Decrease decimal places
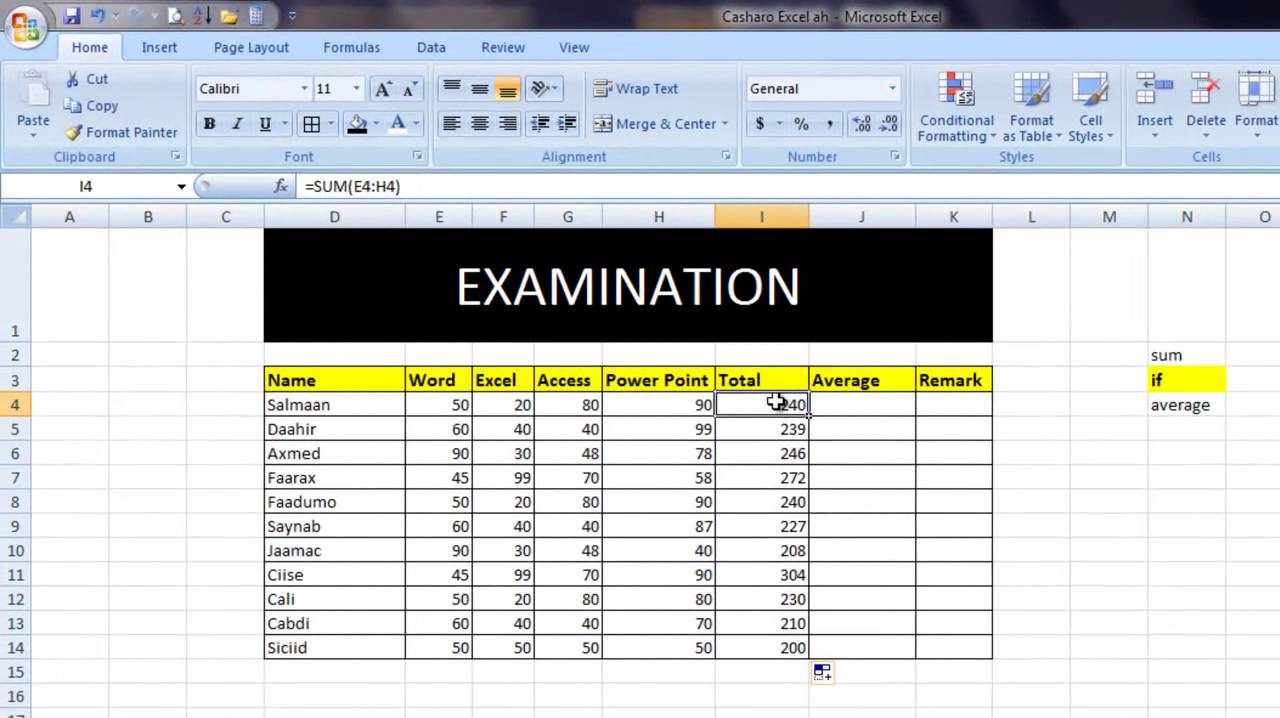This screenshot has height=718, width=1280. click(888, 124)
